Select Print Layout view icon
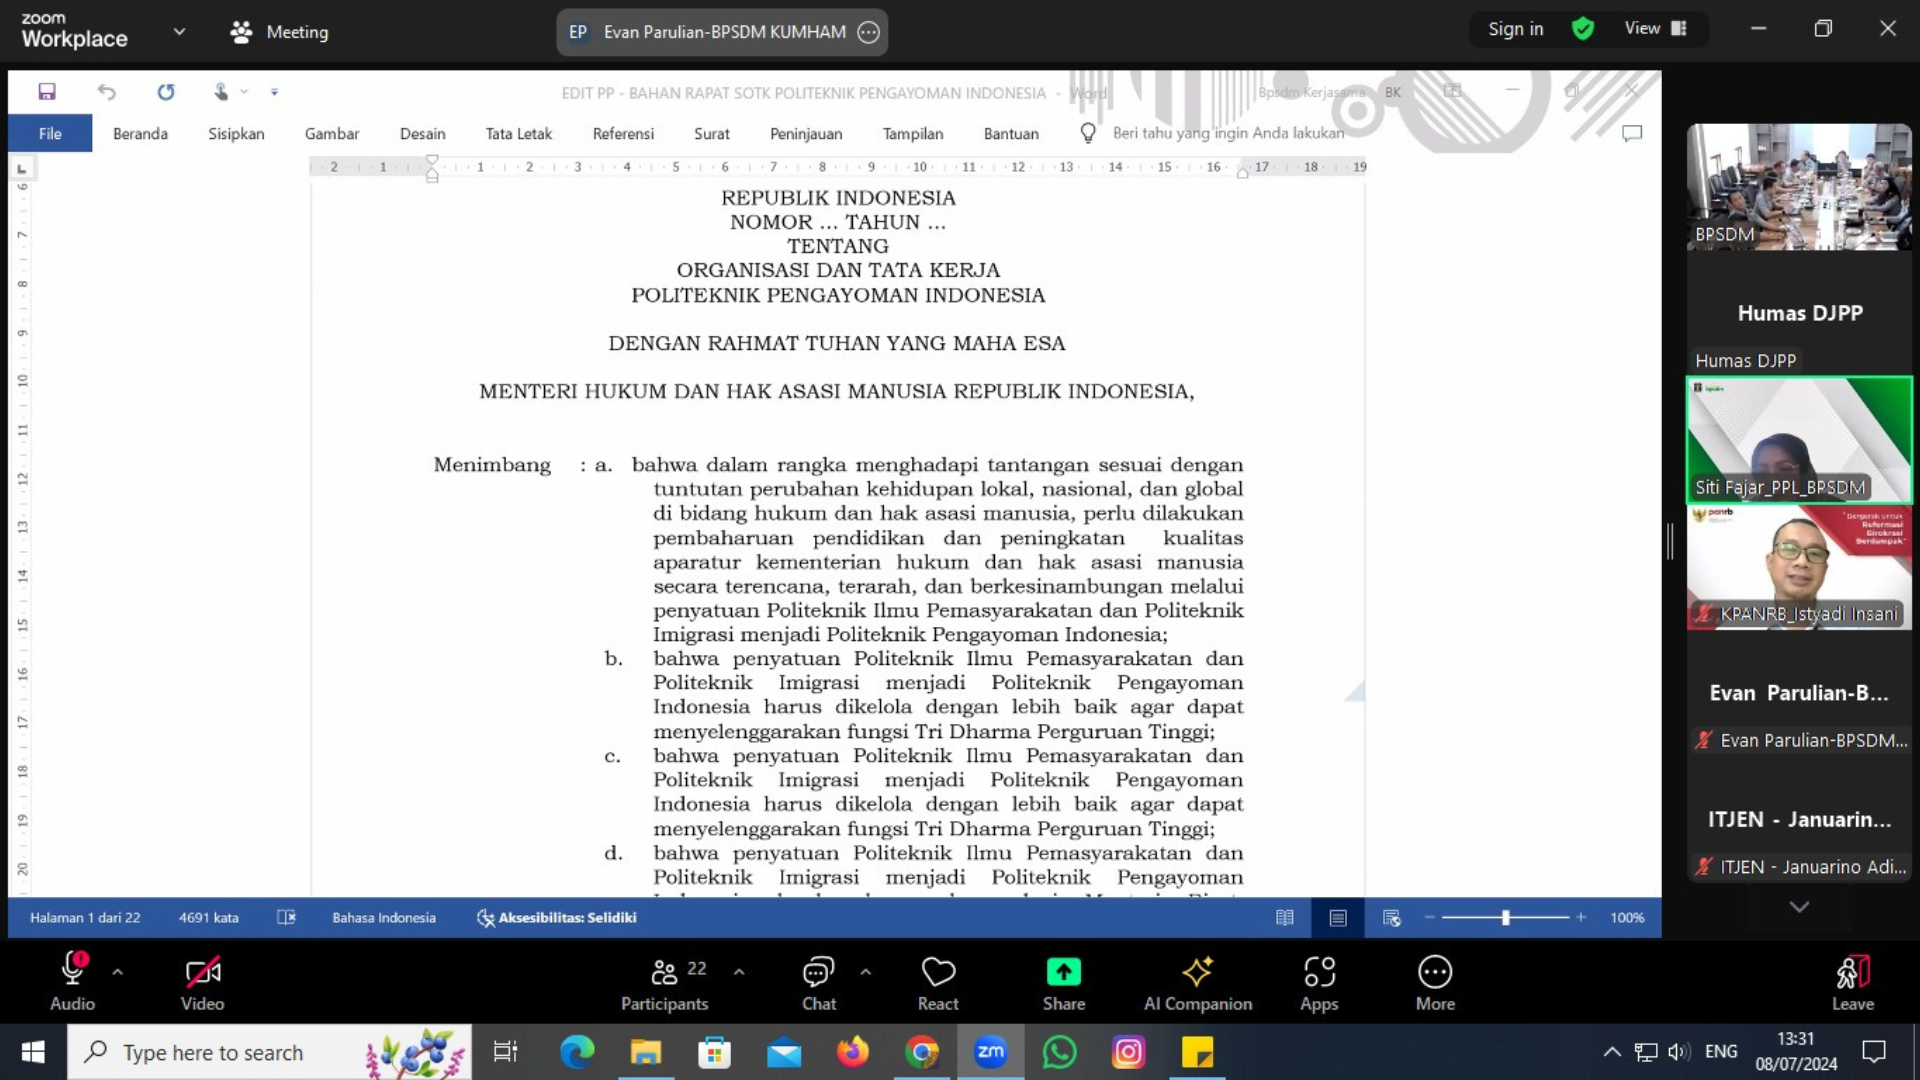This screenshot has width=1920, height=1080. 1338,917
